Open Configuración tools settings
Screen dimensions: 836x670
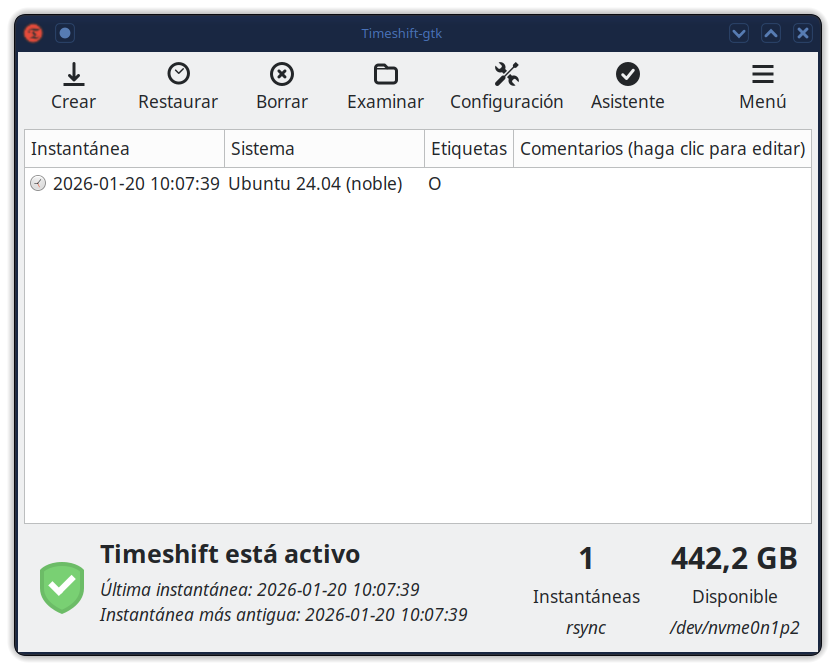click(x=506, y=75)
